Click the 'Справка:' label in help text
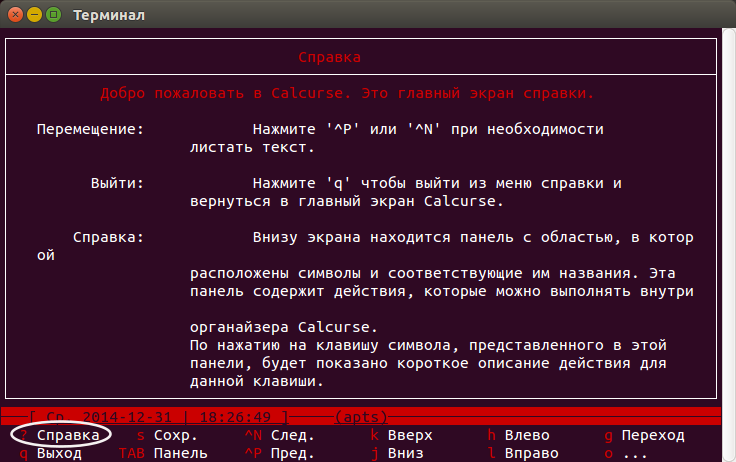 tap(108, 237)
